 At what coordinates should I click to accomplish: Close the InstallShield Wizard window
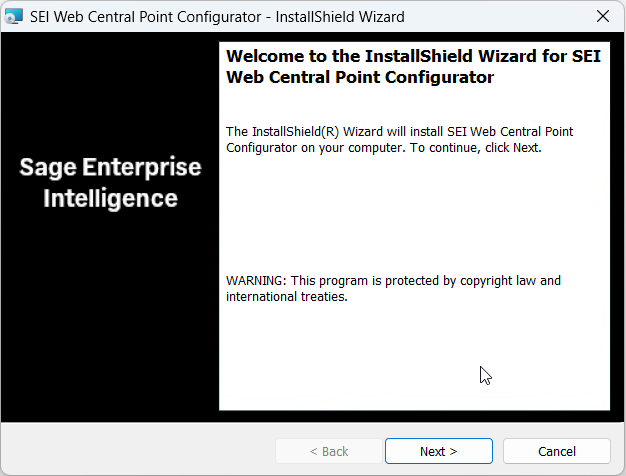(602, 17)
